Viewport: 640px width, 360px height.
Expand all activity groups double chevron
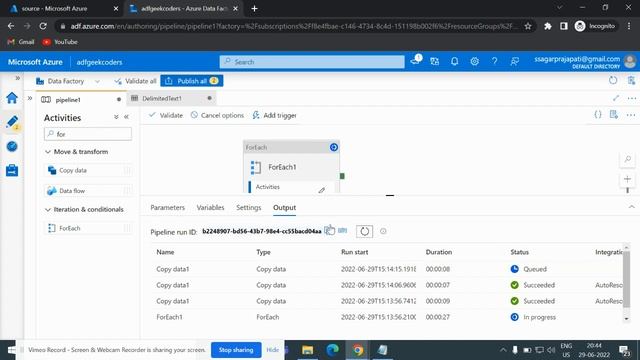coord(116,117)
